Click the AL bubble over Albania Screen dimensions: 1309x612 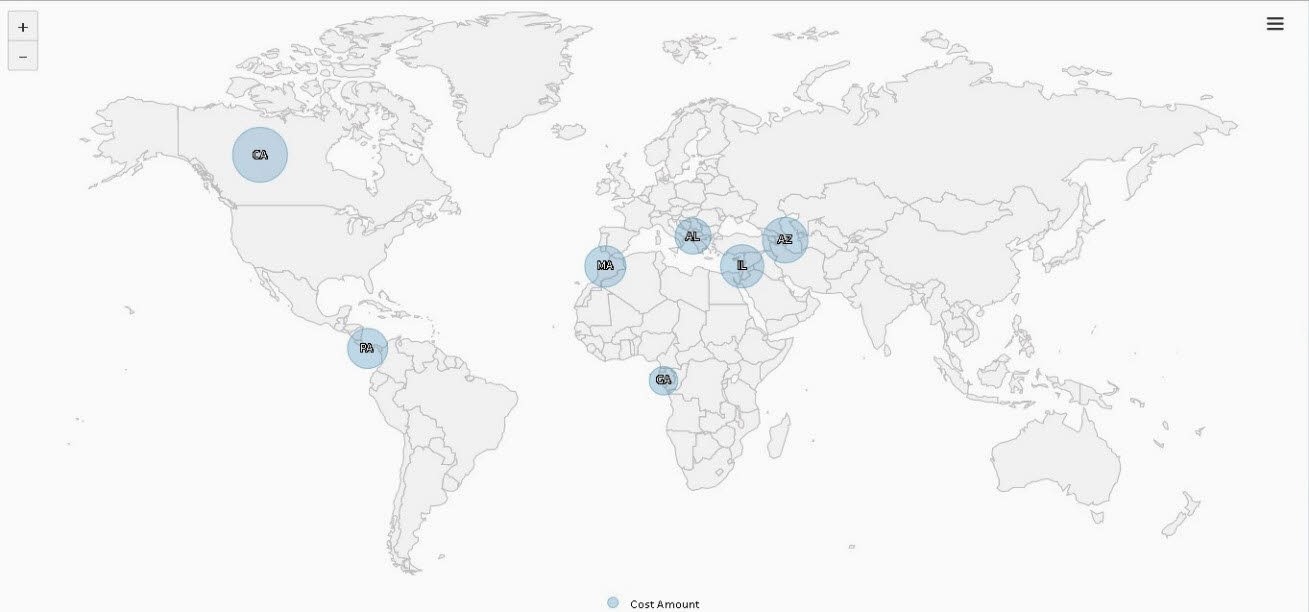point(692,236)
